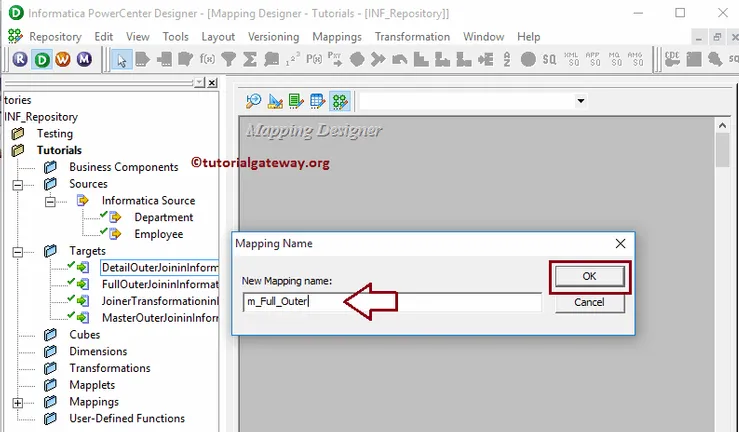The width and height of the screenshot is (739, 432).
Task: Close the navigator panel
Action: (x=212, y=83)
